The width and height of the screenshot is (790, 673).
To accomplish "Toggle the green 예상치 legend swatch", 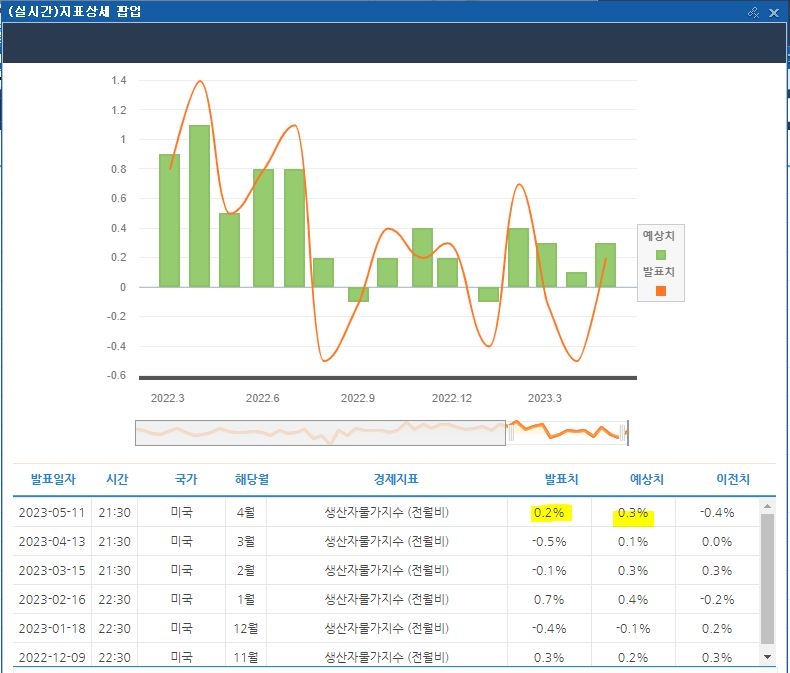I will click(661, 255).
